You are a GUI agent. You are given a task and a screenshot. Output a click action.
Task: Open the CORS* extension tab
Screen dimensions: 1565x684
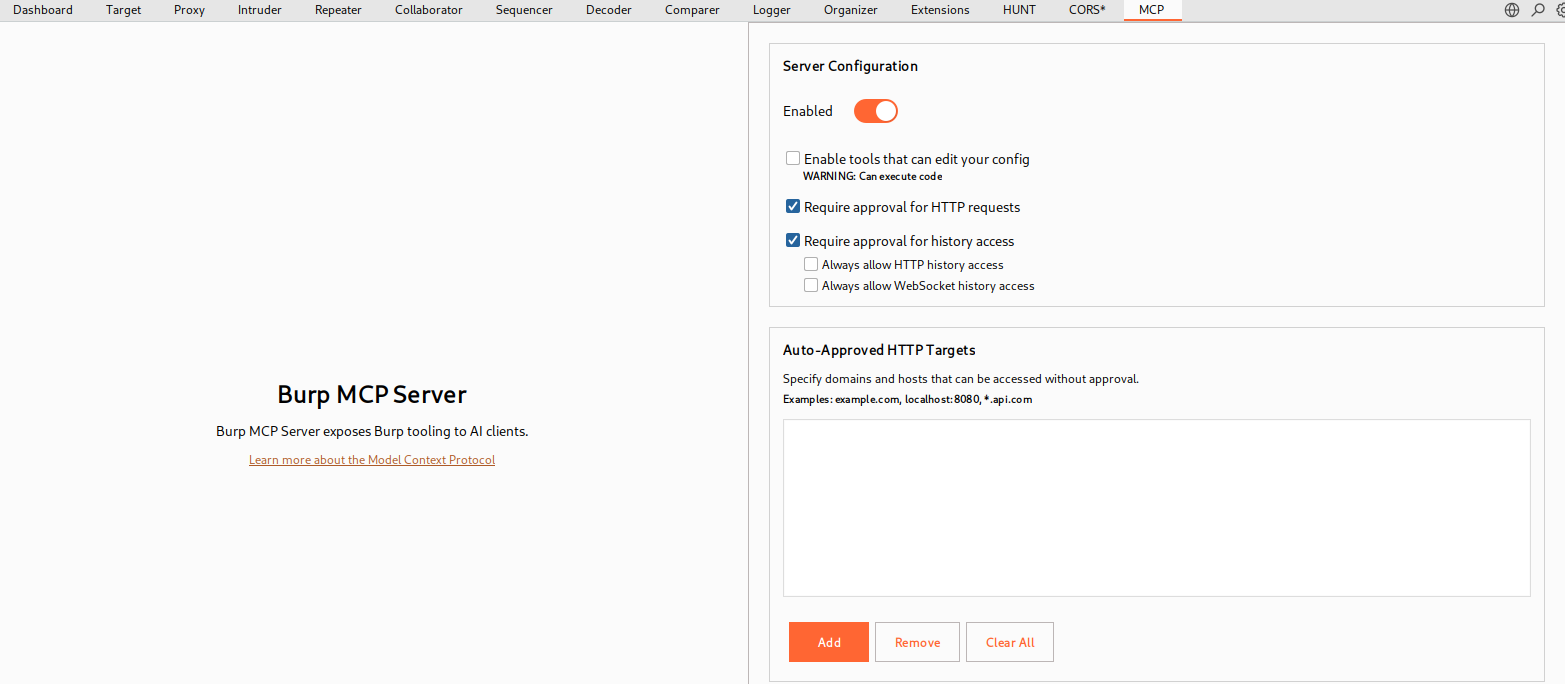pyautogui.click(x=1087, y=10)
